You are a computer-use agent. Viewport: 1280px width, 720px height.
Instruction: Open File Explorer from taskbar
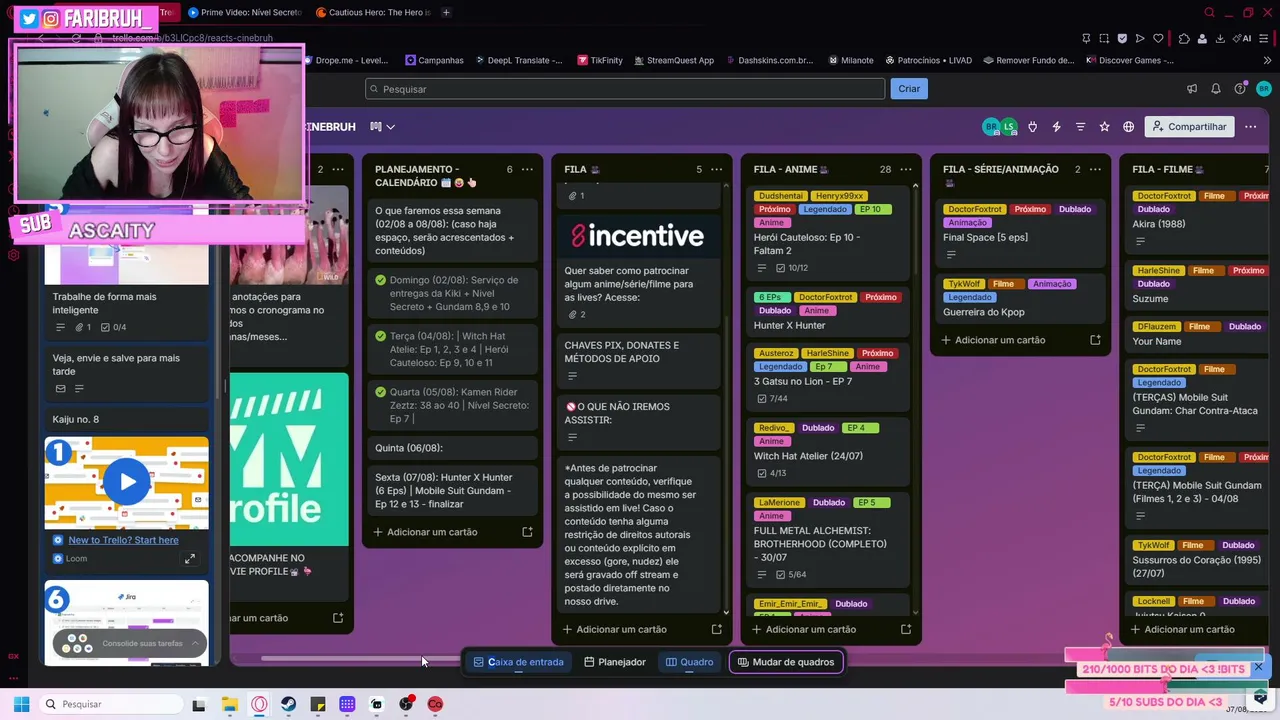[x=229, y=704]
